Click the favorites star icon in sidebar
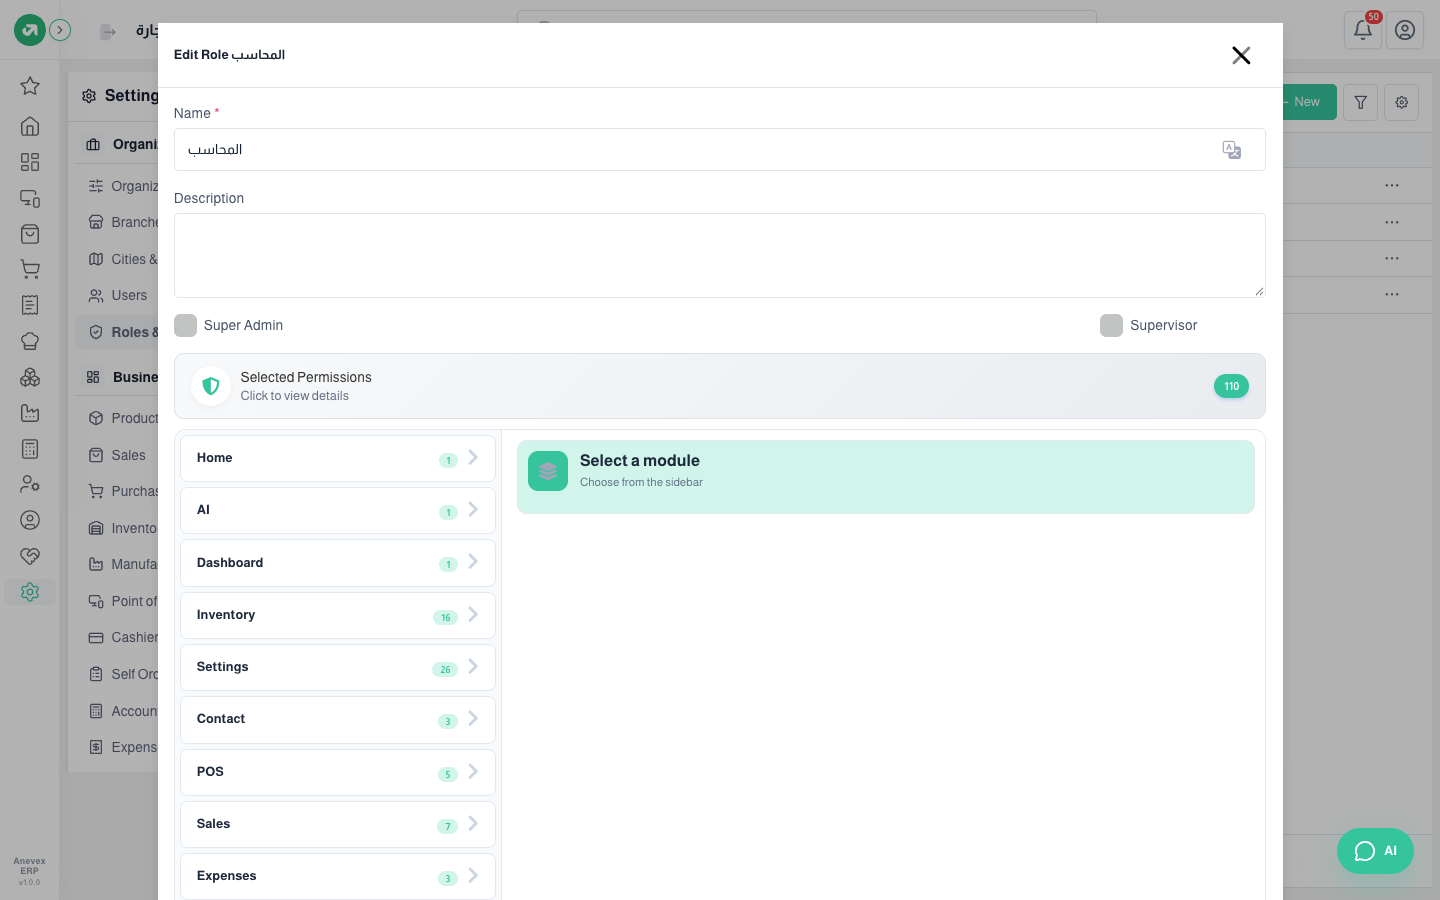 coord(30,86)
